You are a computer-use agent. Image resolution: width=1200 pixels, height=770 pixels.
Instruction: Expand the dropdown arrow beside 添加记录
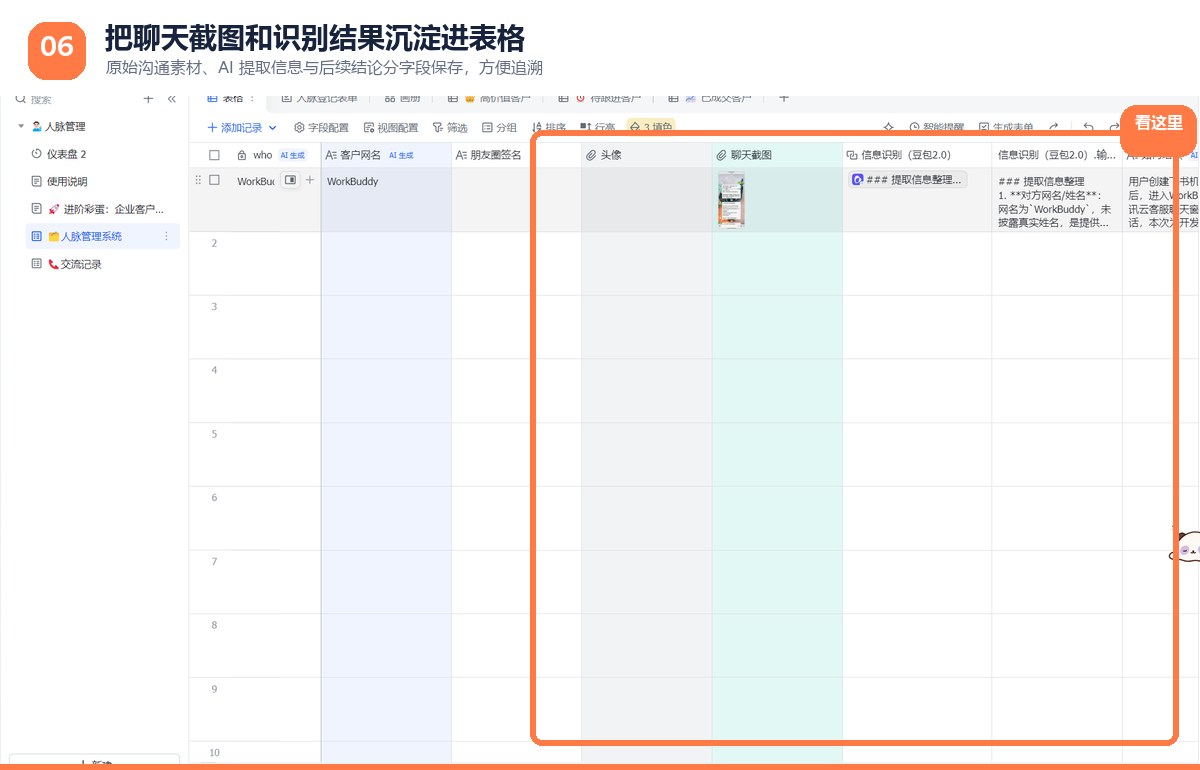coord(273,128)
